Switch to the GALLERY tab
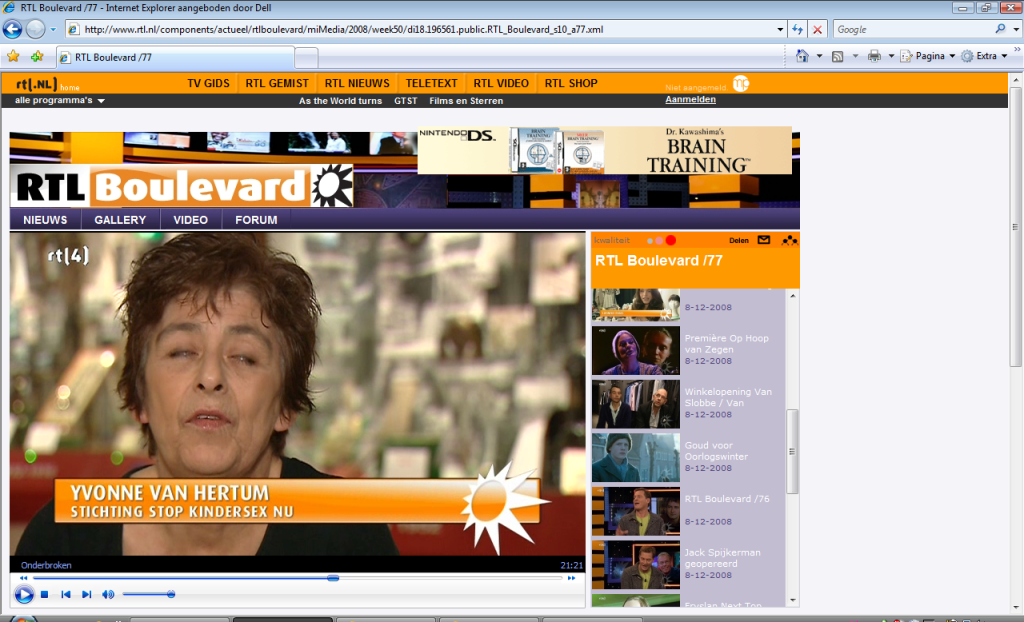 click(x=120, y=220)
